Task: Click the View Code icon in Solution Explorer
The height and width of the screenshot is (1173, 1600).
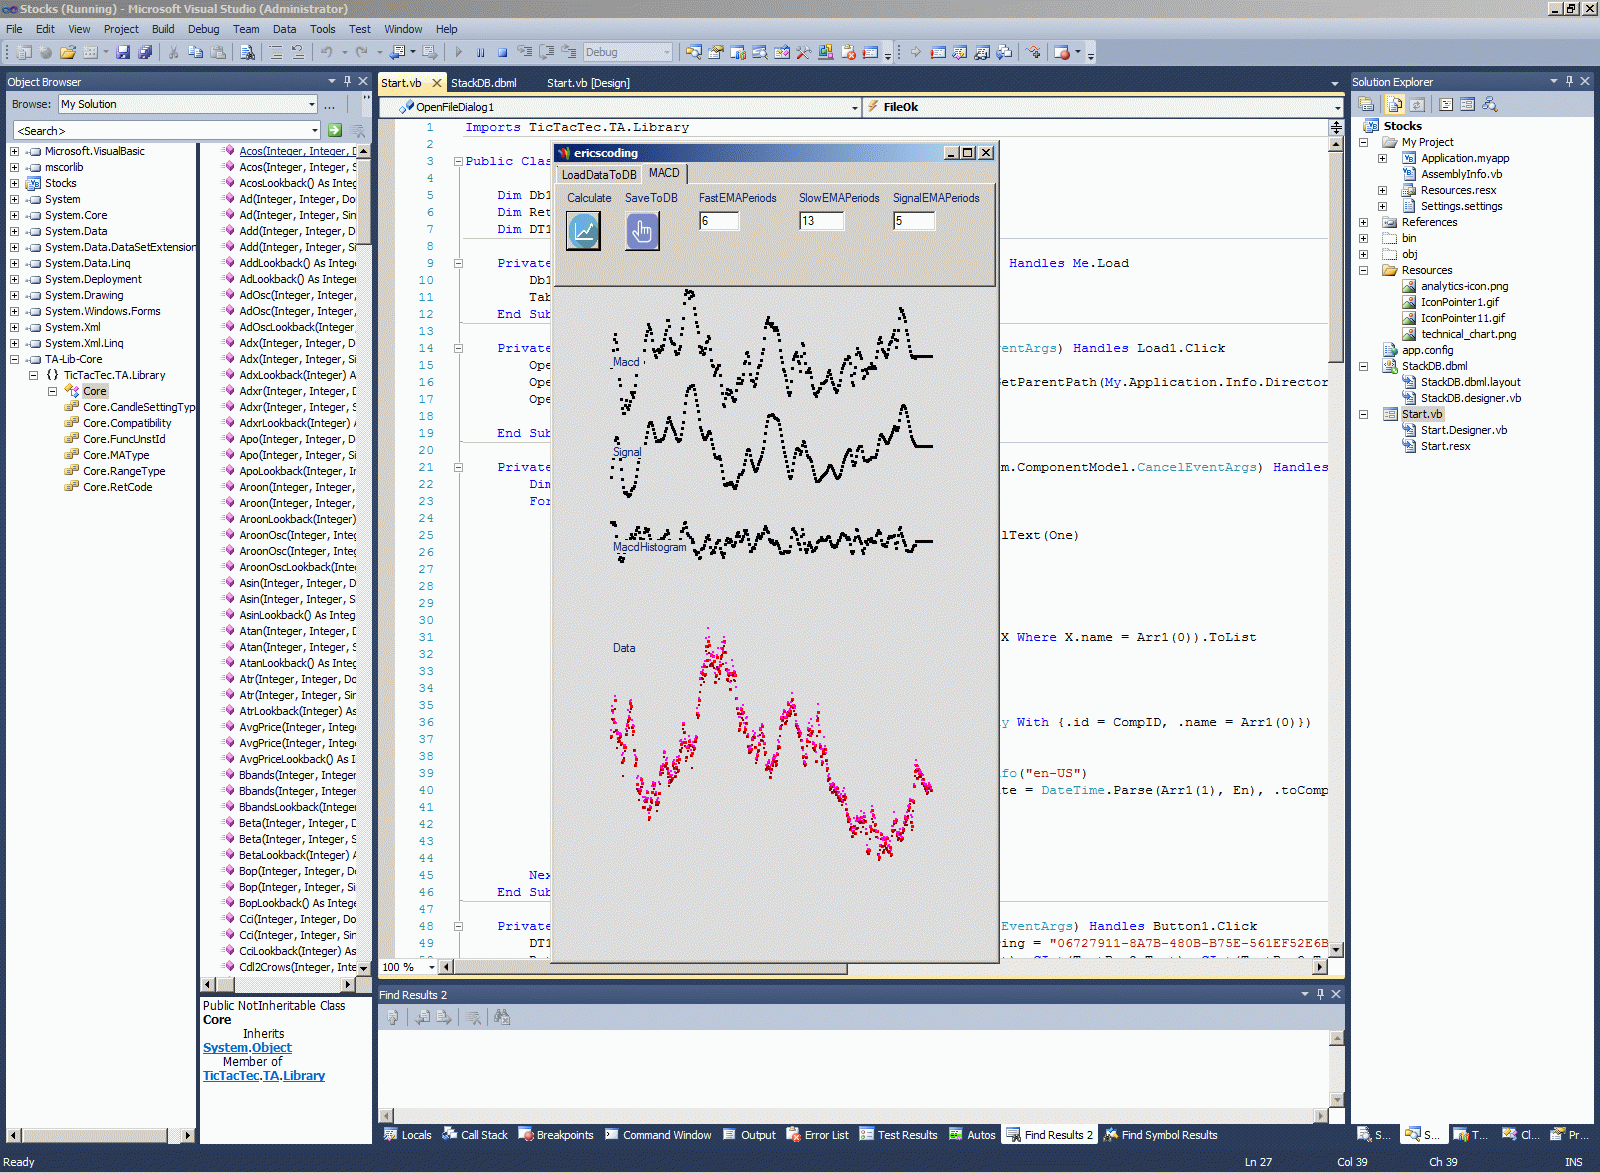Action: (x=1446, y=104)
